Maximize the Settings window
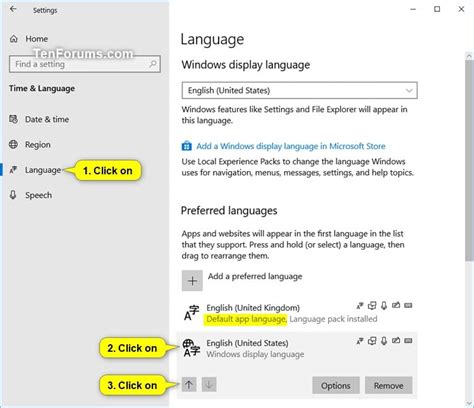The height and width of the screenshot is (408, 474). point(437,9)
